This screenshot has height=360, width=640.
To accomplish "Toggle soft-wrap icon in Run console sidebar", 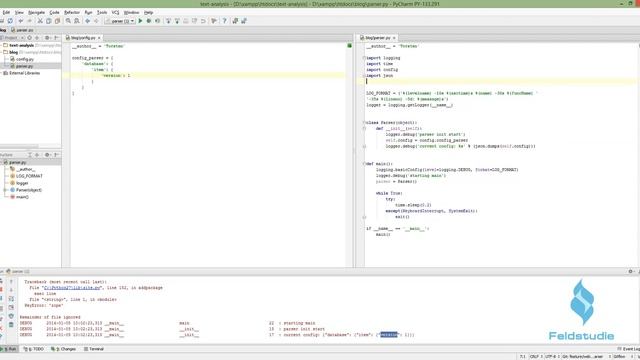I will click(x=11, y=299).
